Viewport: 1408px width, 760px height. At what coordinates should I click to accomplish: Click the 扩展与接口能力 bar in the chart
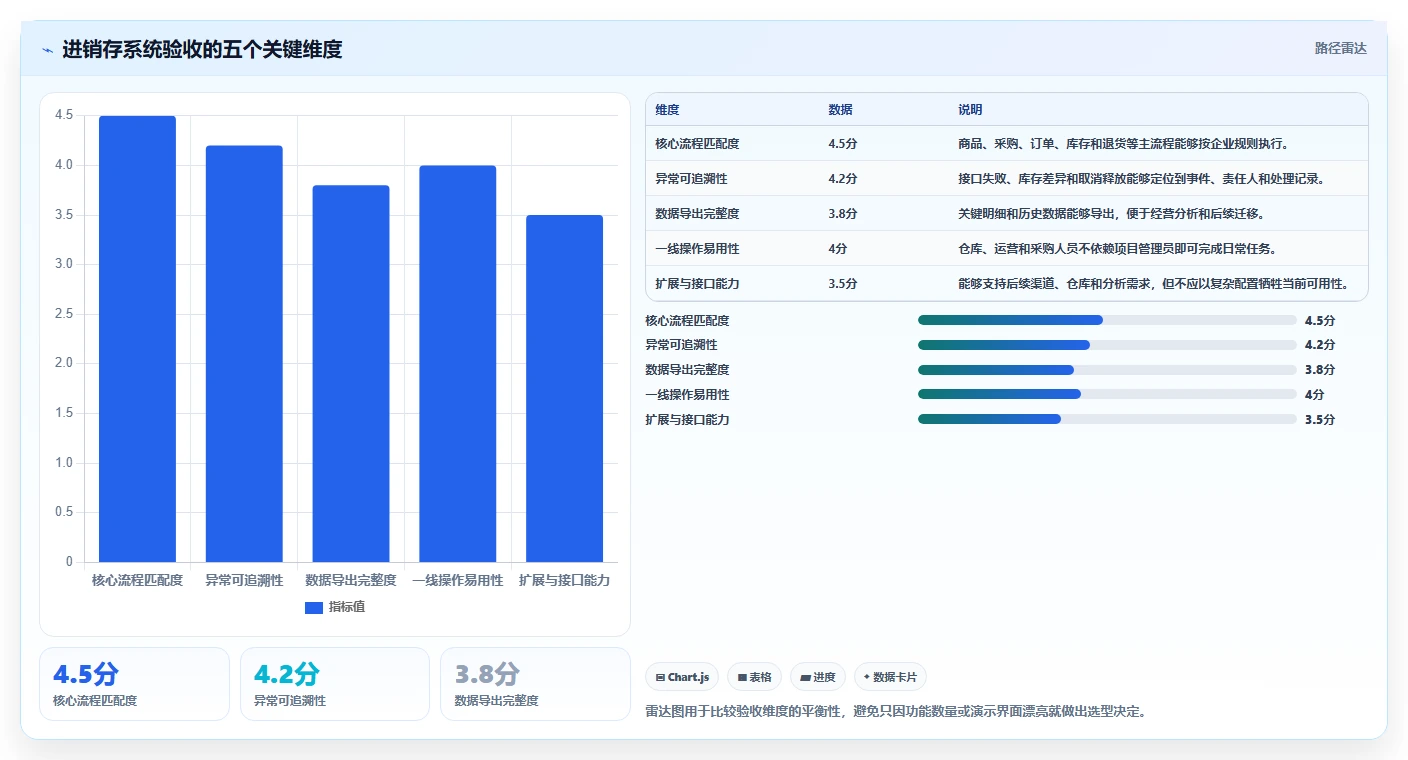[x=564, y=388]
